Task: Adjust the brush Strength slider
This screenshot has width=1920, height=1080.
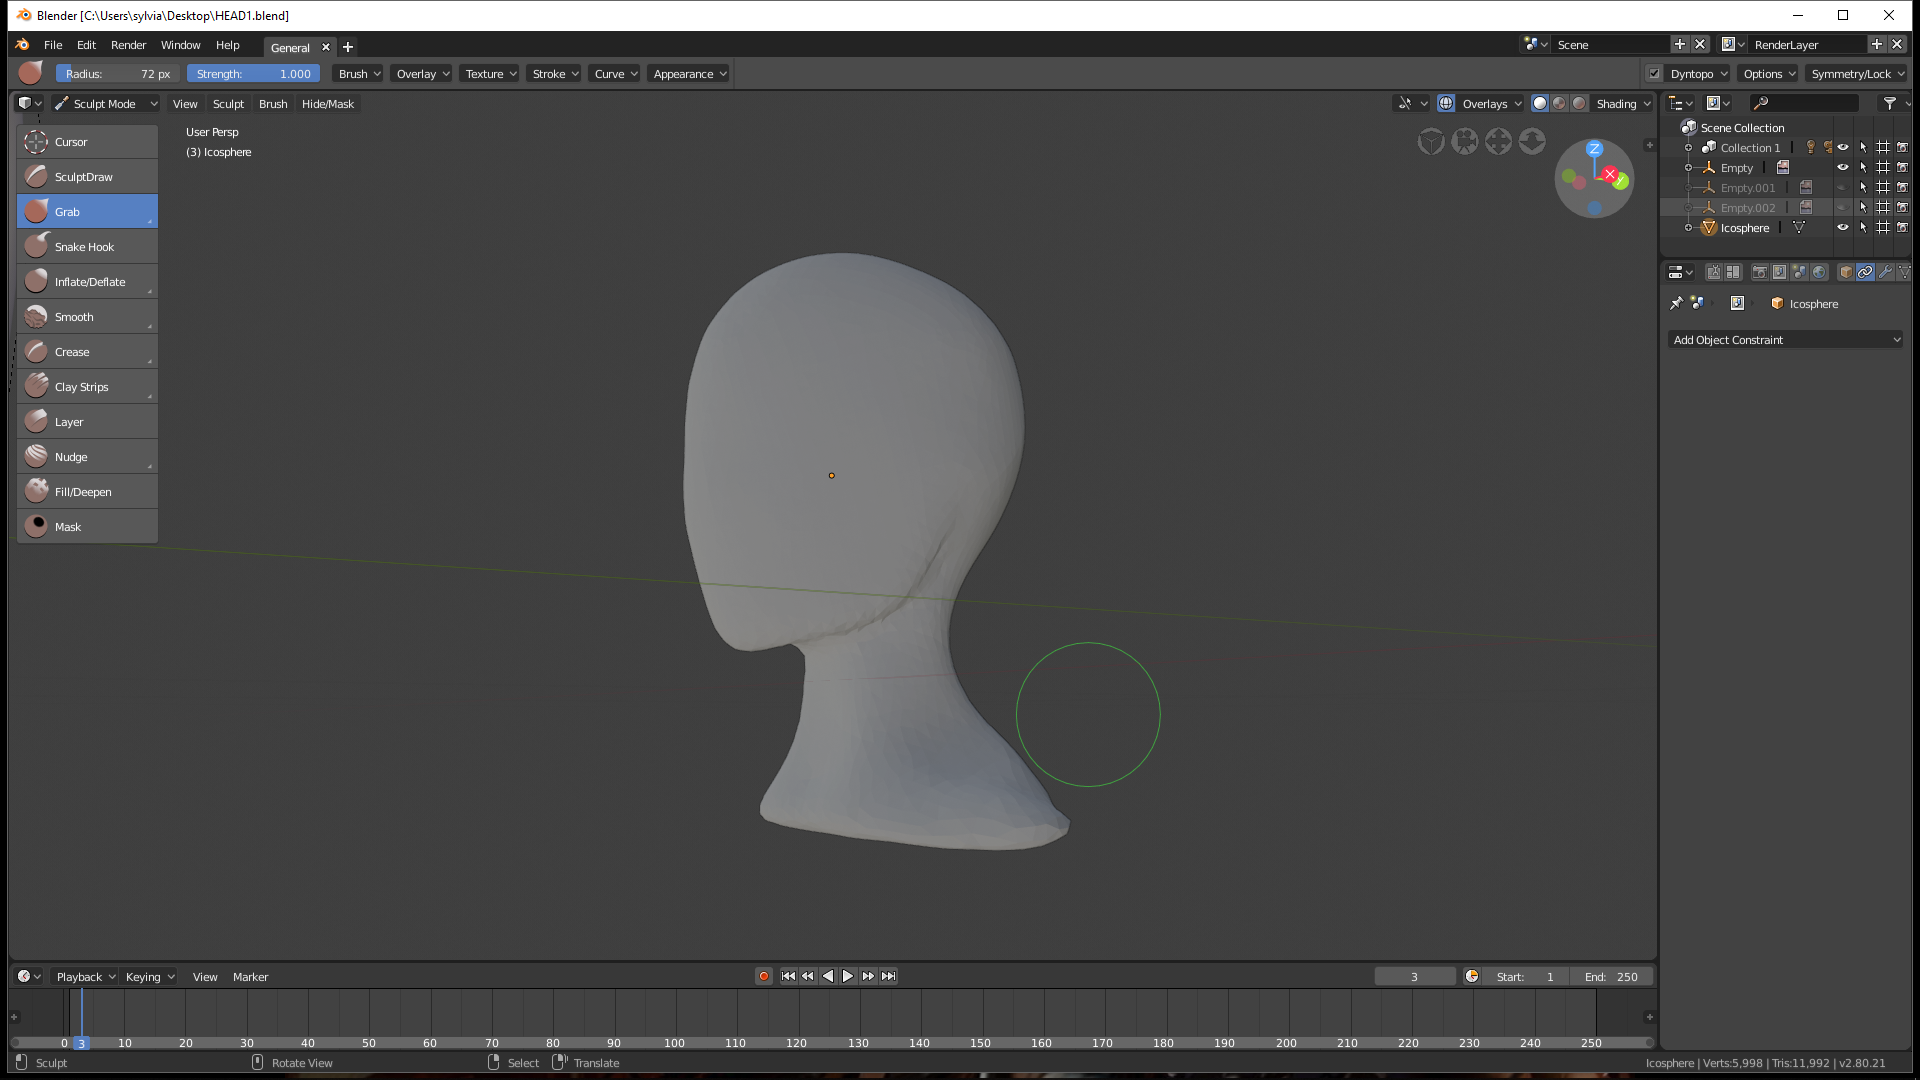Action: 253,74
